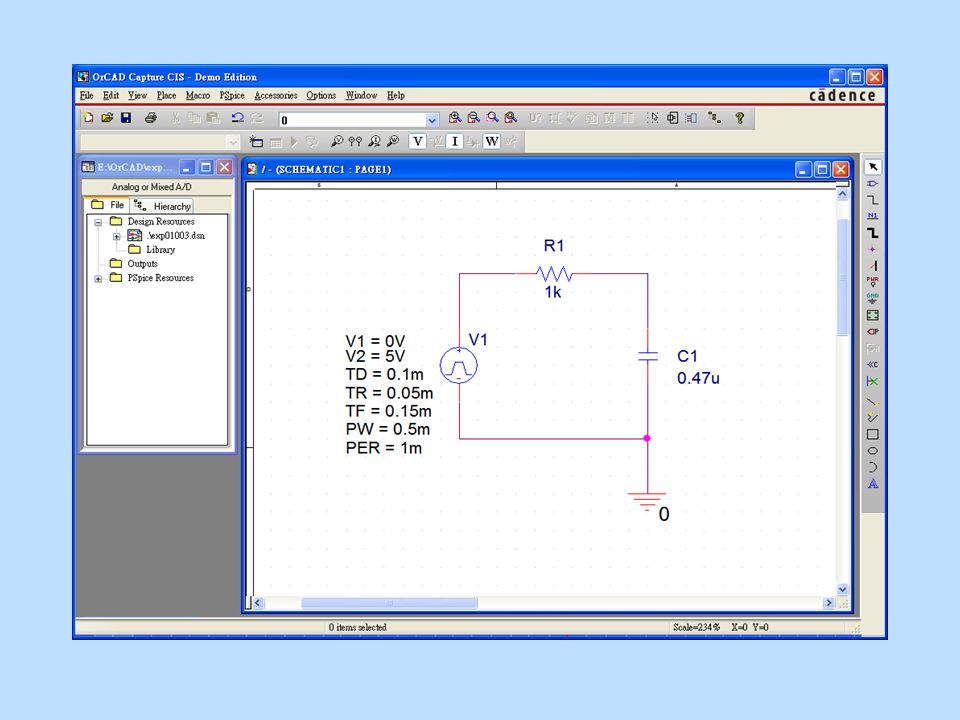The image size is (960, 720).
Task: Select the Place Net Alias tool
Action: (872, 216)
